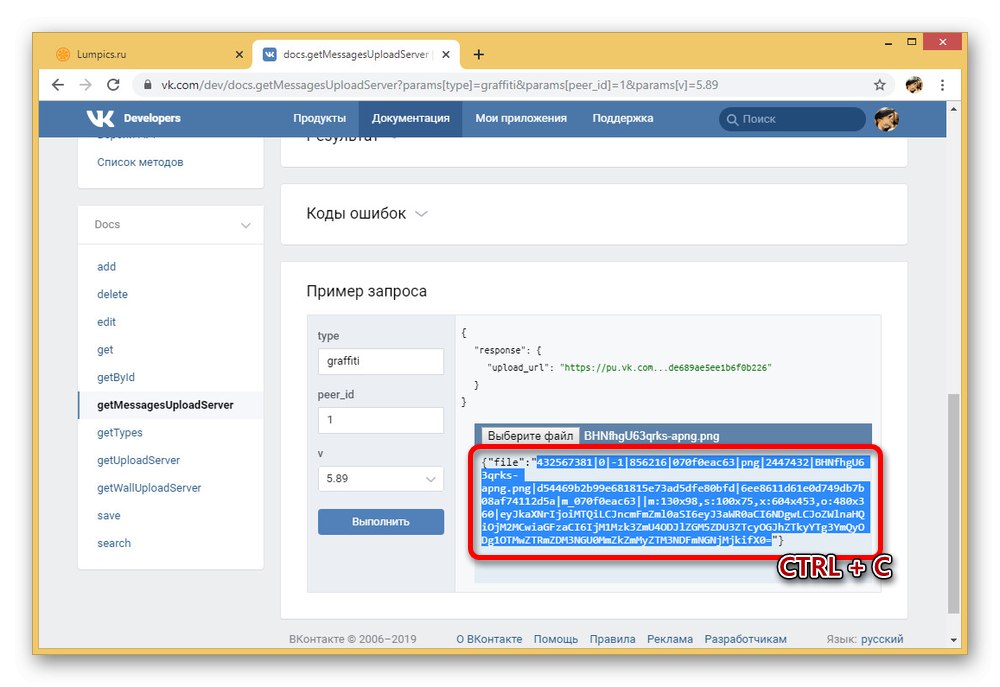Click the type field with graffiti
Screen dimensions: 1000x687
click(x=381, y=361)
